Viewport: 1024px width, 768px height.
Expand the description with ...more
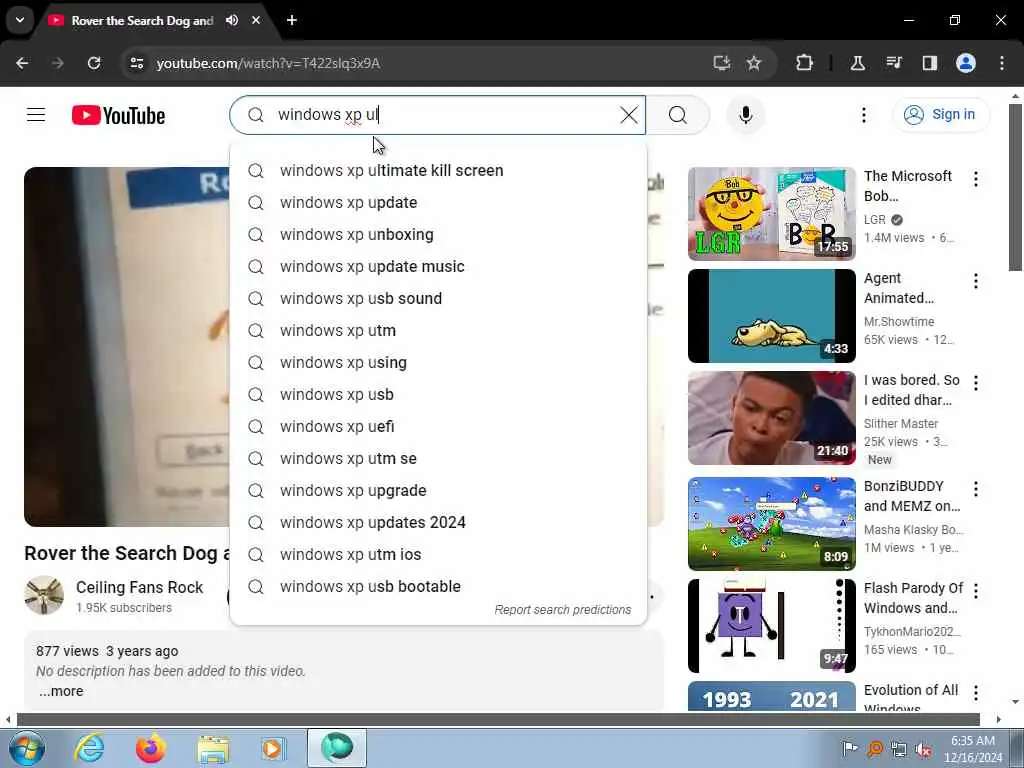pyautogui.click(x=61, y=691)
